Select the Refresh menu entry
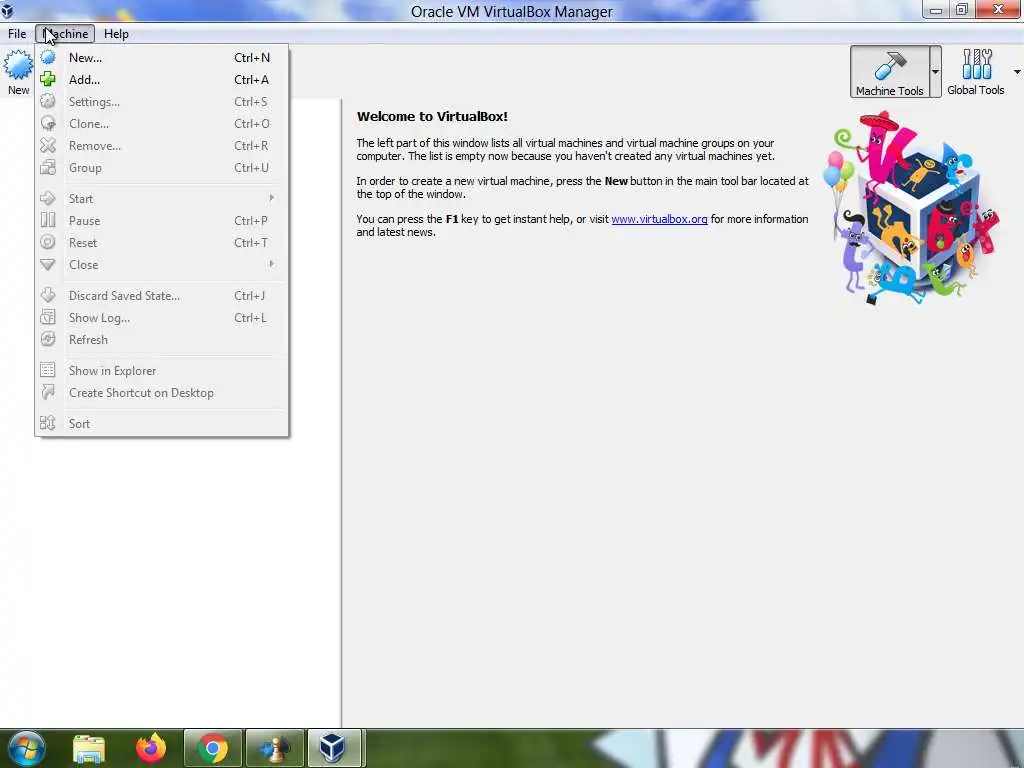Image resolution: width=1024 pixels, height=768 pixels. (161, 340)
